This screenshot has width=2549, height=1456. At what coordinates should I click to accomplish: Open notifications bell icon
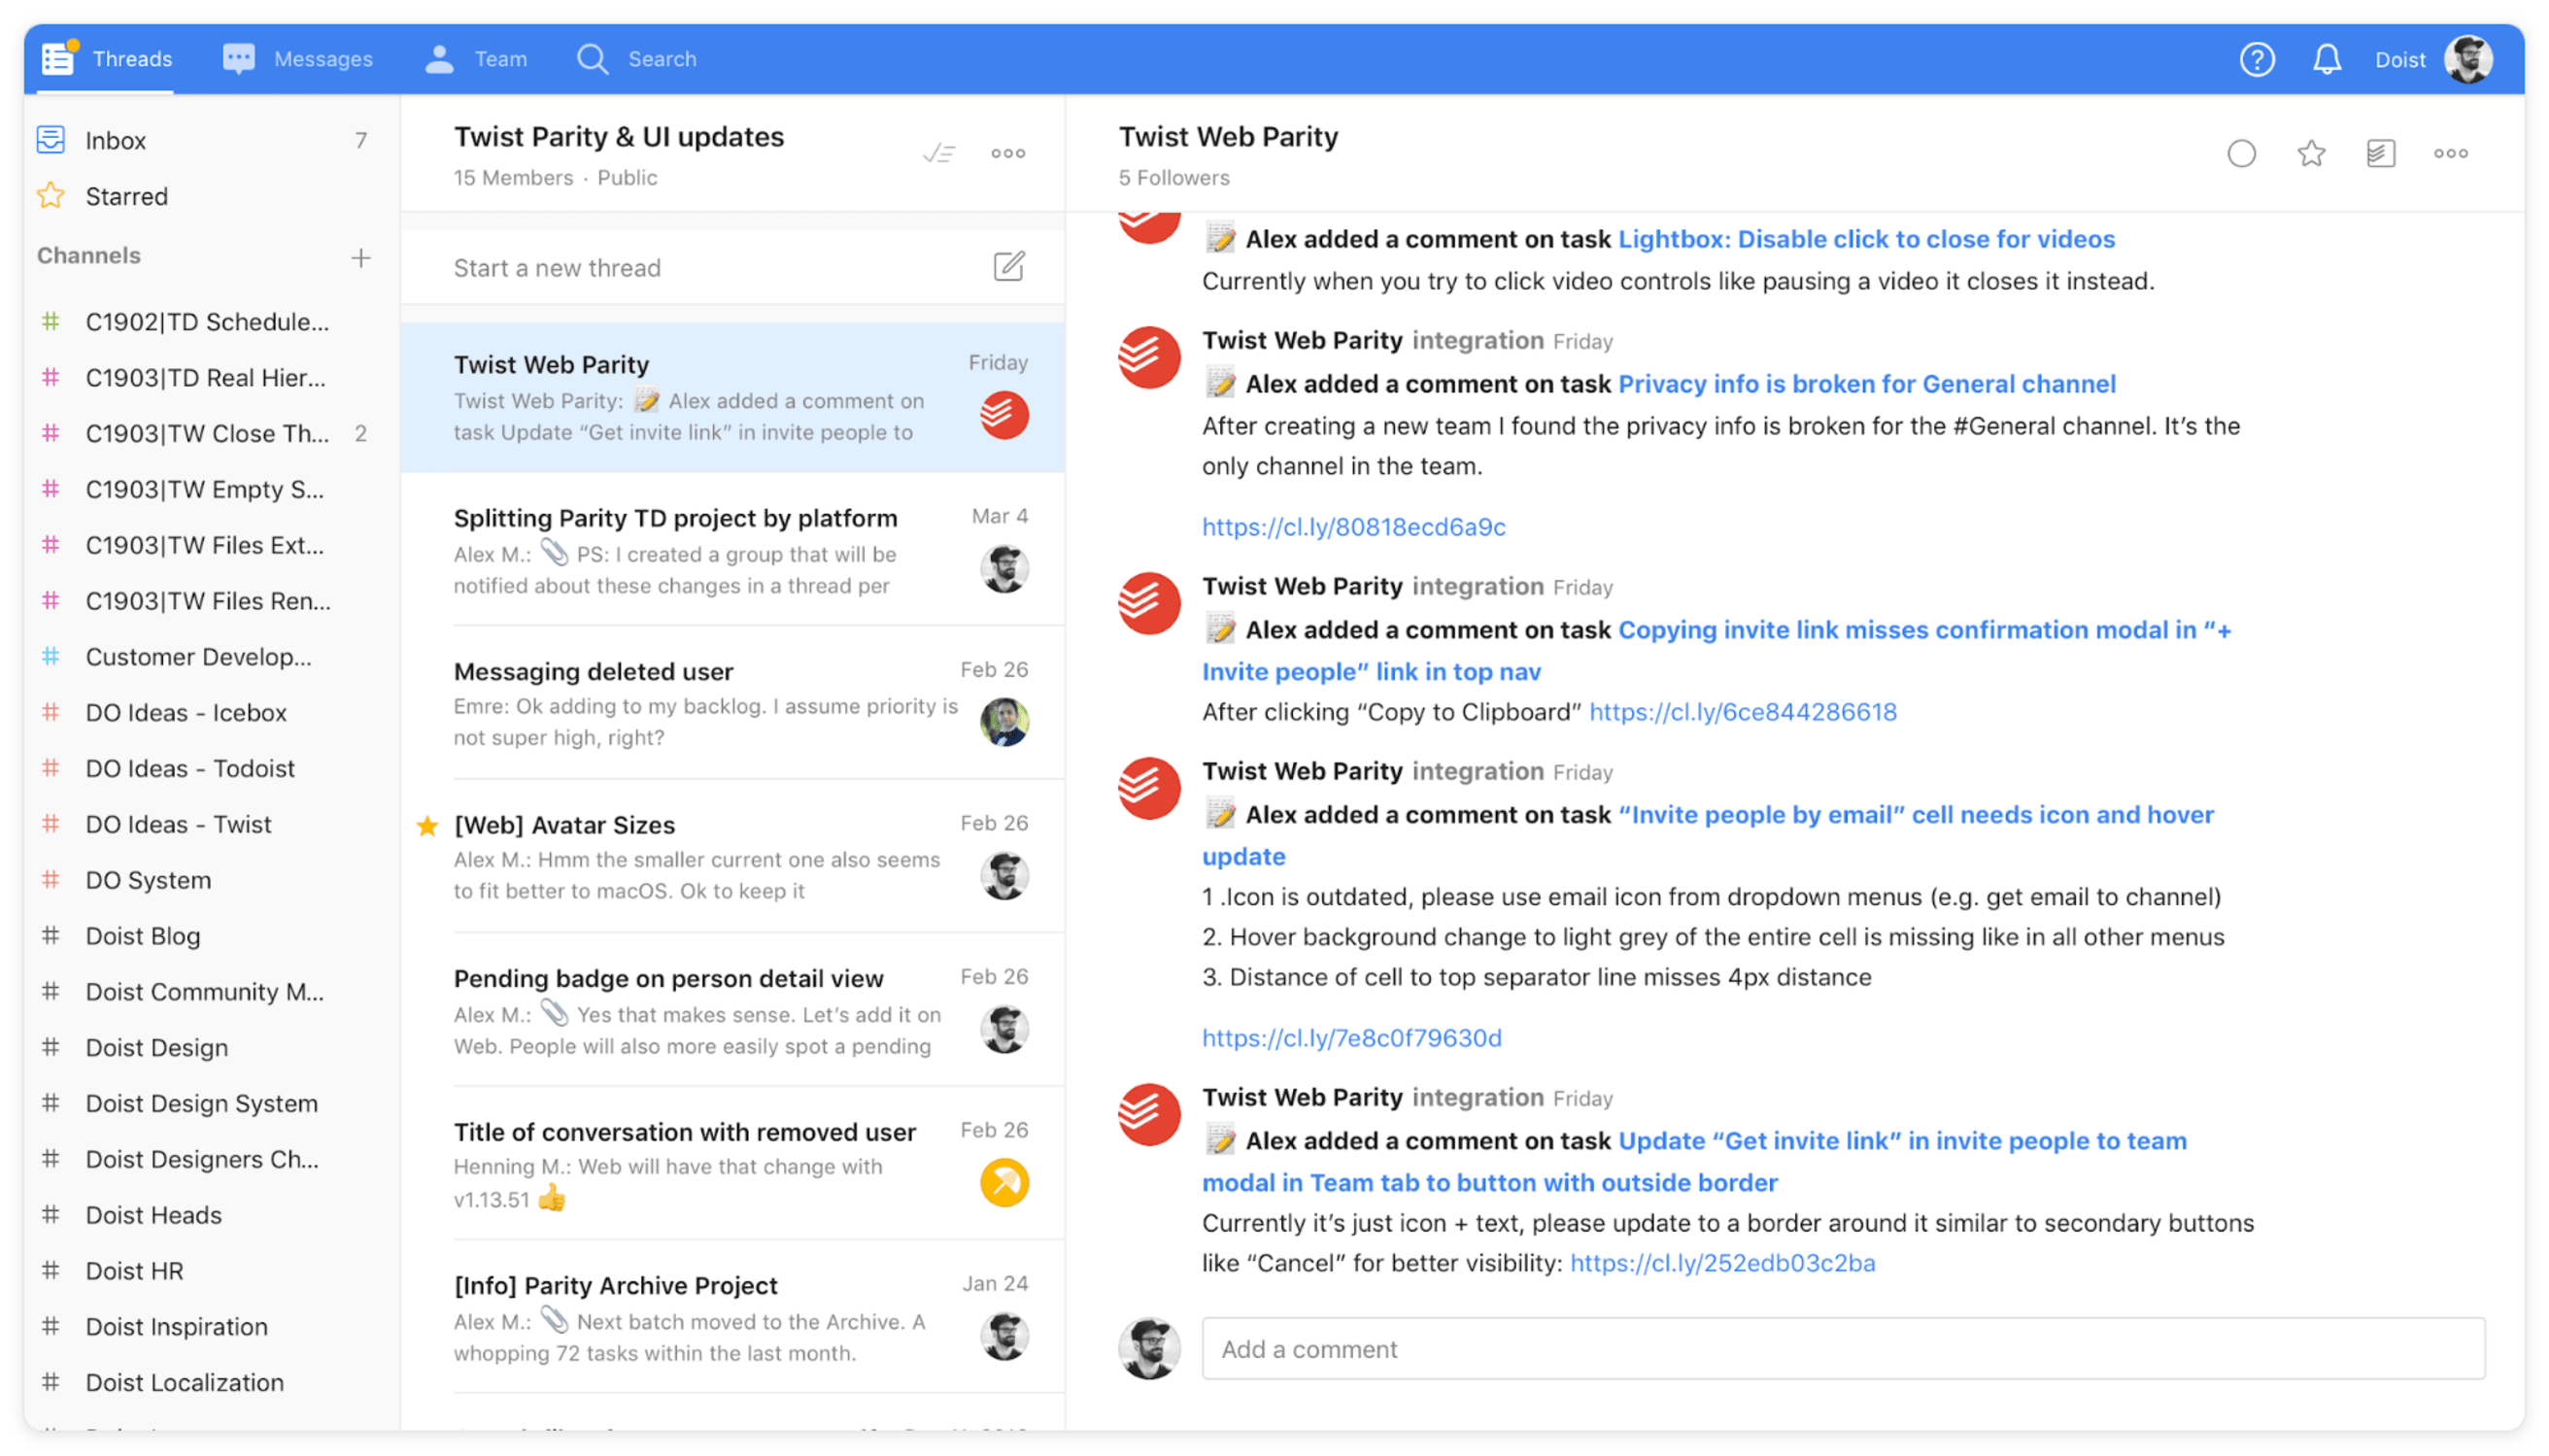point(2326,59)
